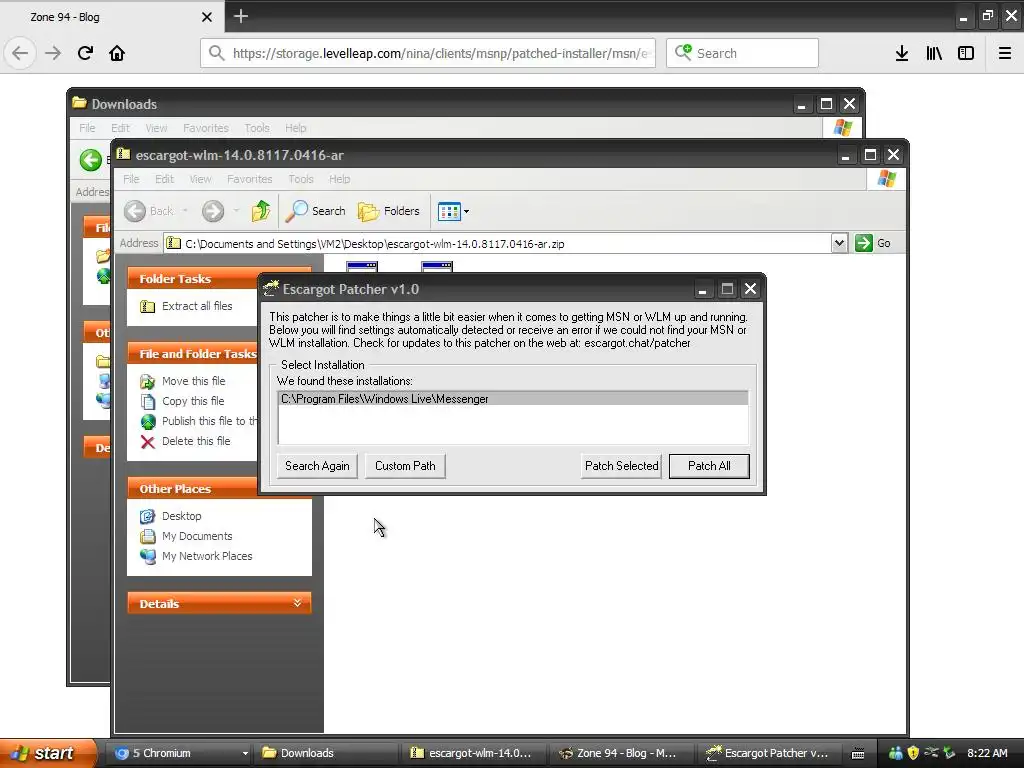Switch to escargot-wlm taskbar button
1024x768 pixels.
tap(473, 753)
